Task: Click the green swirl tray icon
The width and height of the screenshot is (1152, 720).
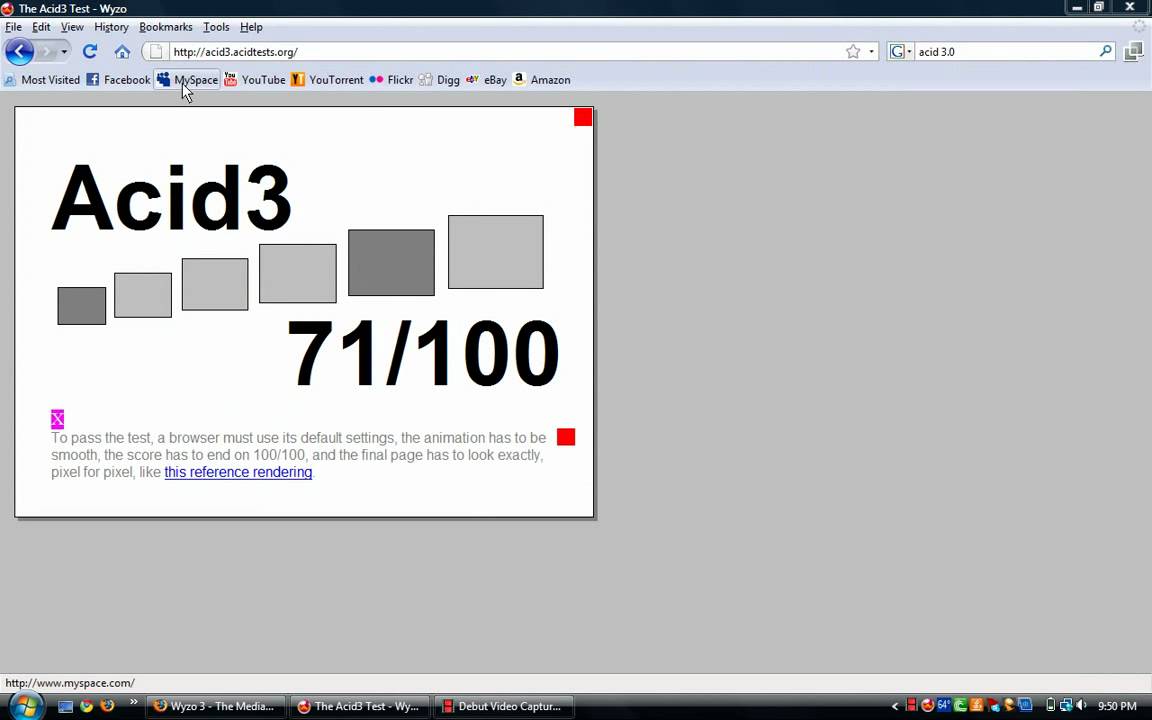Action: tap(960, 705)
